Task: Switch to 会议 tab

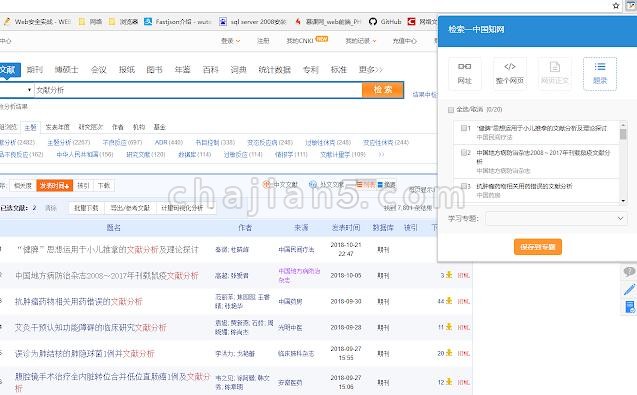Action: coord(98,69)
